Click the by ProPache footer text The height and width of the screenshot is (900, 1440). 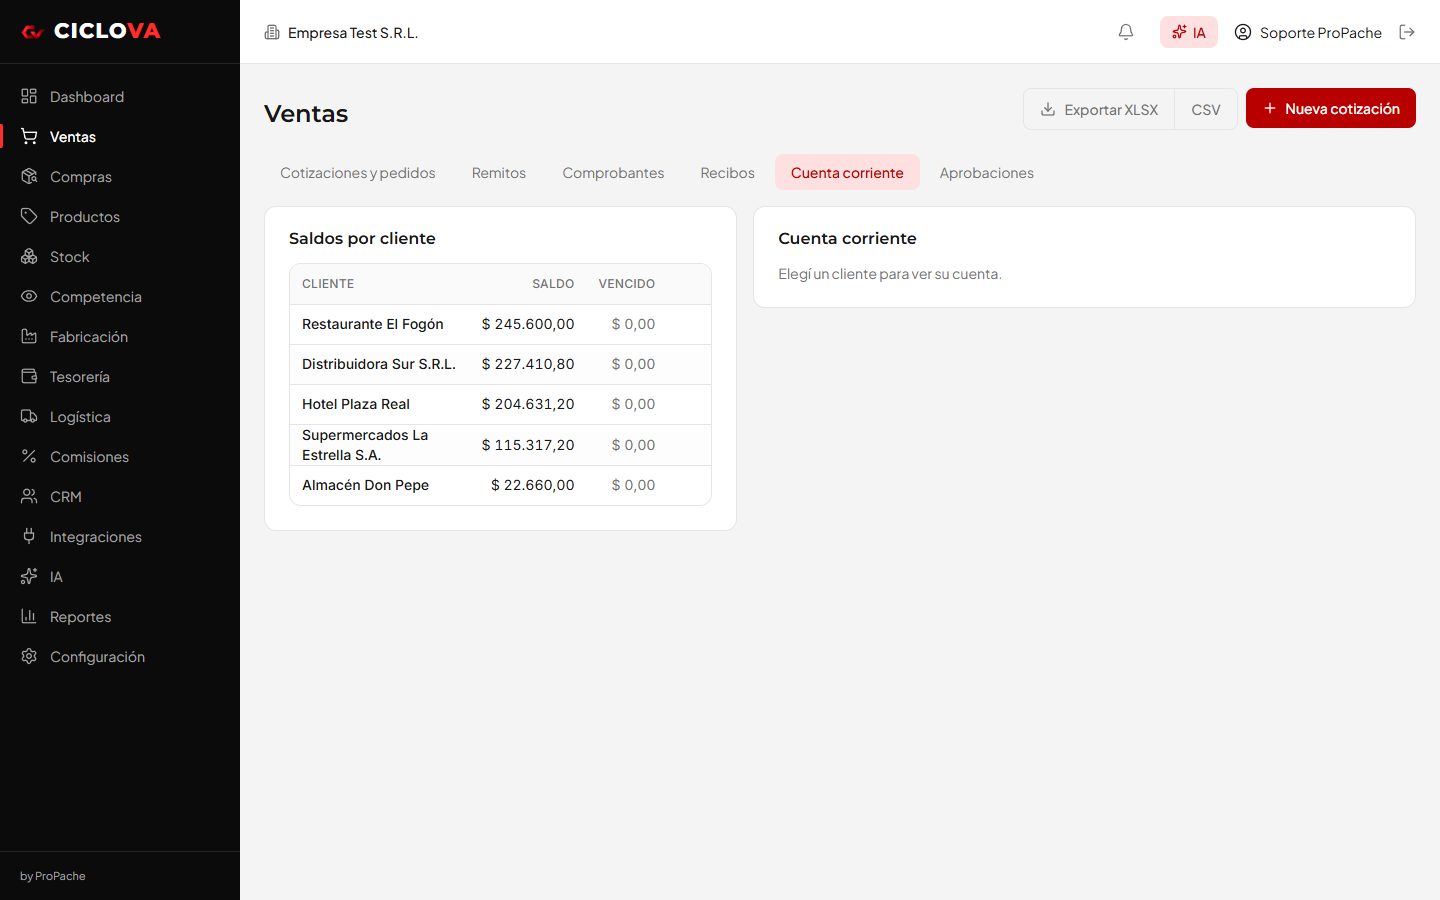[53, 876]
